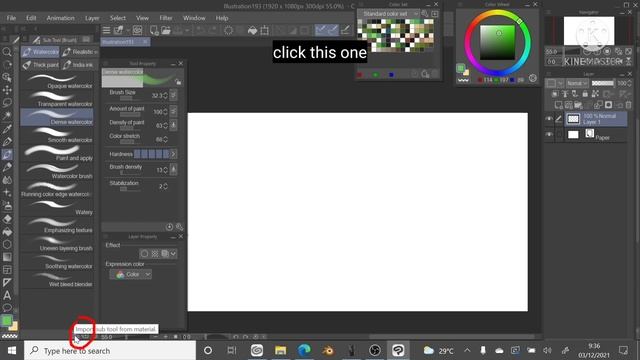Open the Filter menu

(166, 18)
